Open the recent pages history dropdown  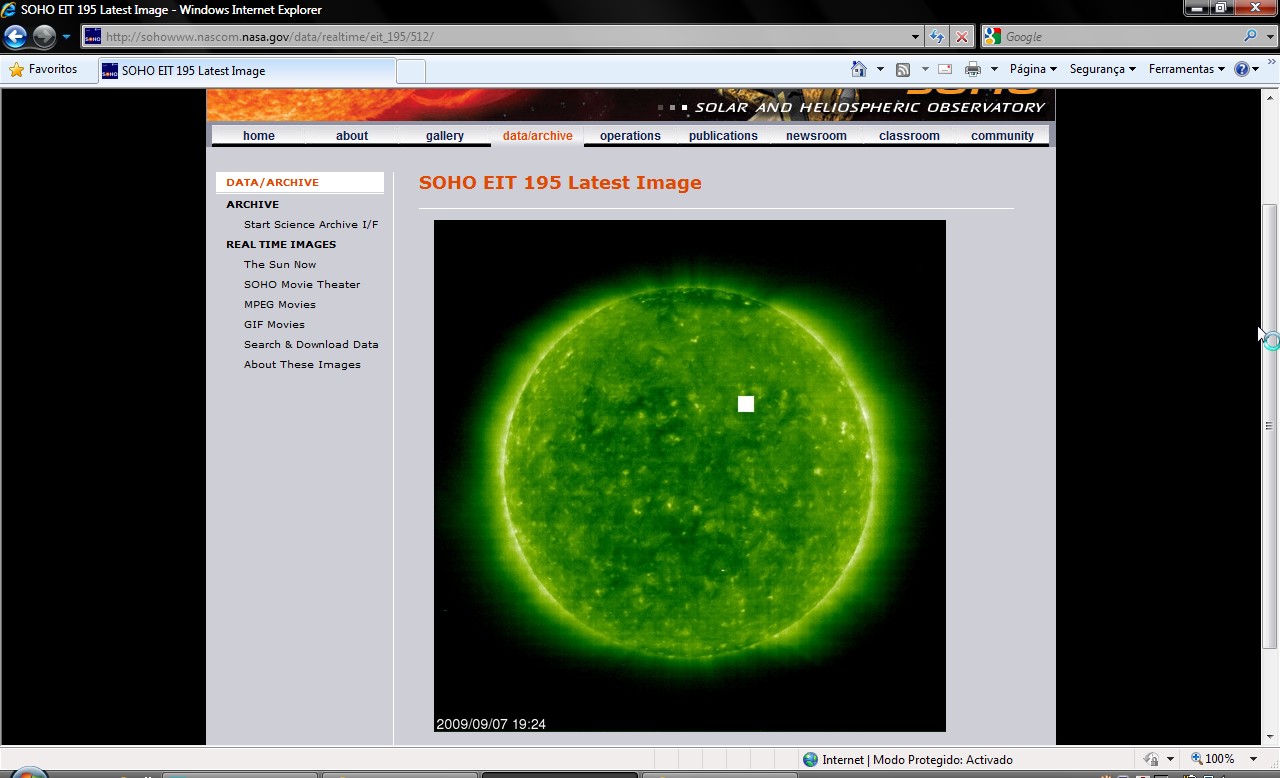(66, 37)
